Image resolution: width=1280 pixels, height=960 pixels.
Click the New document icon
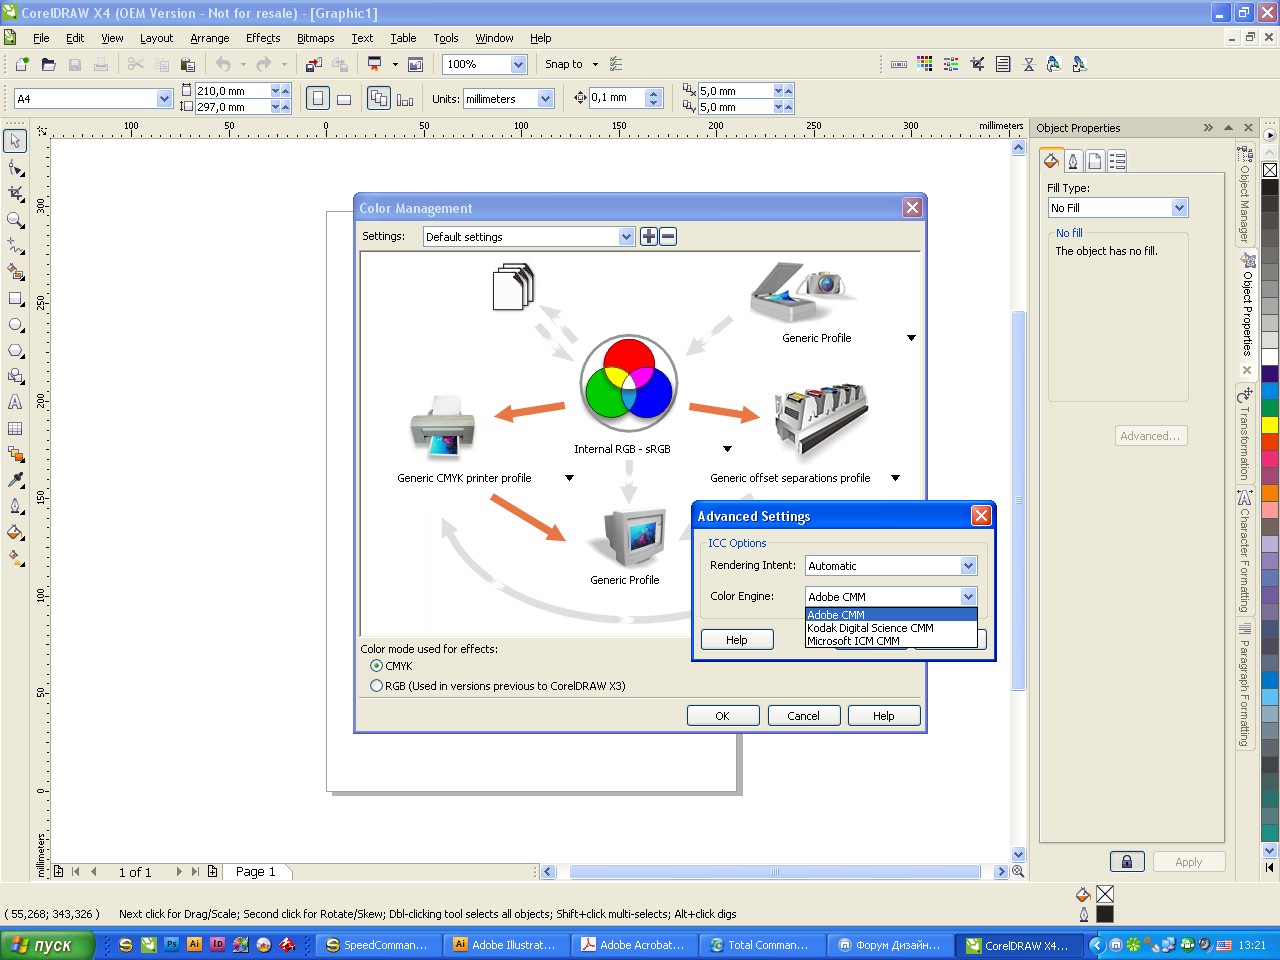[22, 64]
